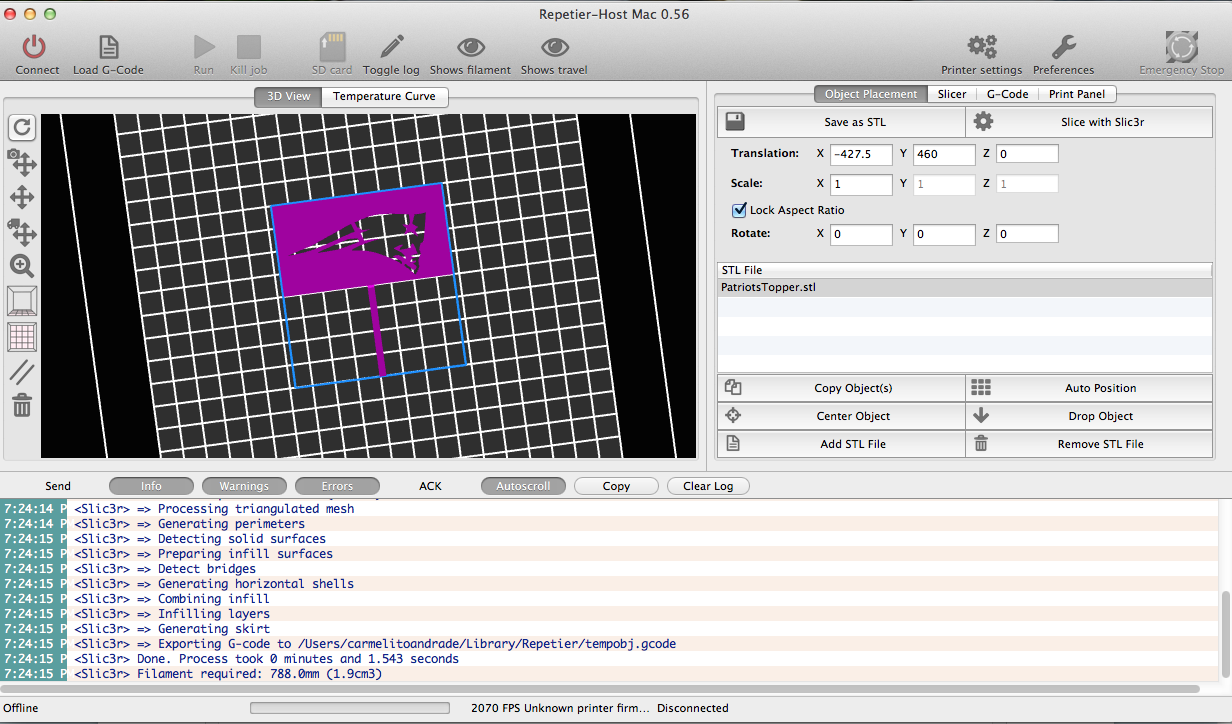Open Preferences wrench icon
The height and width of the screenshot is (724, 1232).
coord(1063,47)
